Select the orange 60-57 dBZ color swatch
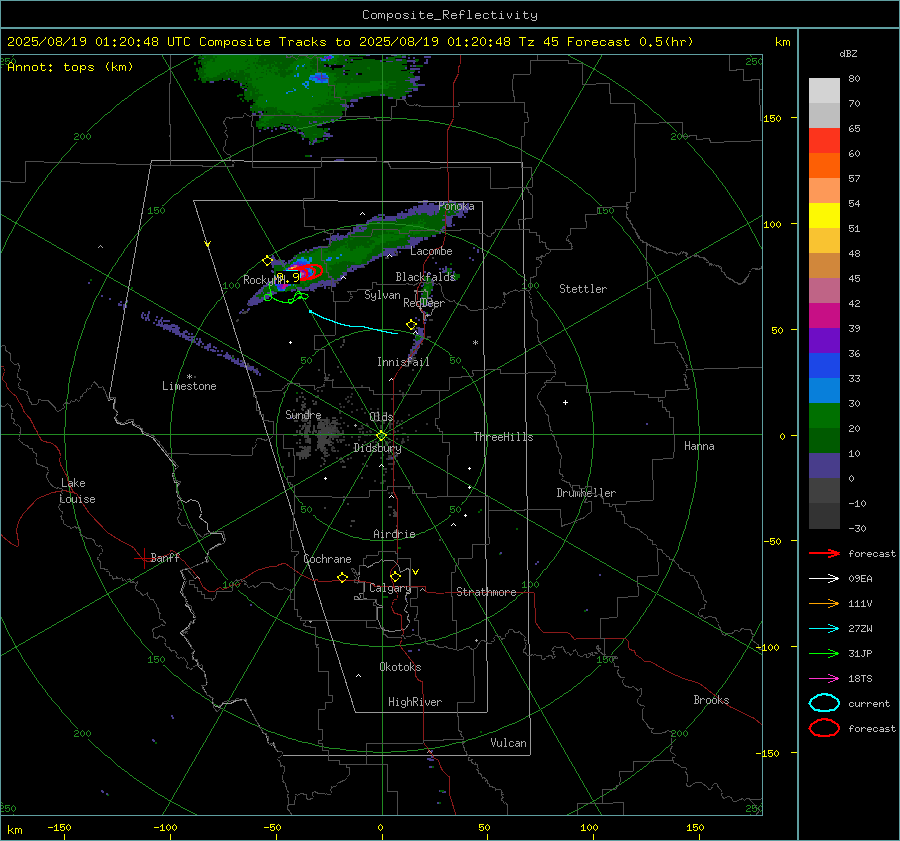This screenshot has height=841, width=900. pyautogui.click(x=824, y=166)
